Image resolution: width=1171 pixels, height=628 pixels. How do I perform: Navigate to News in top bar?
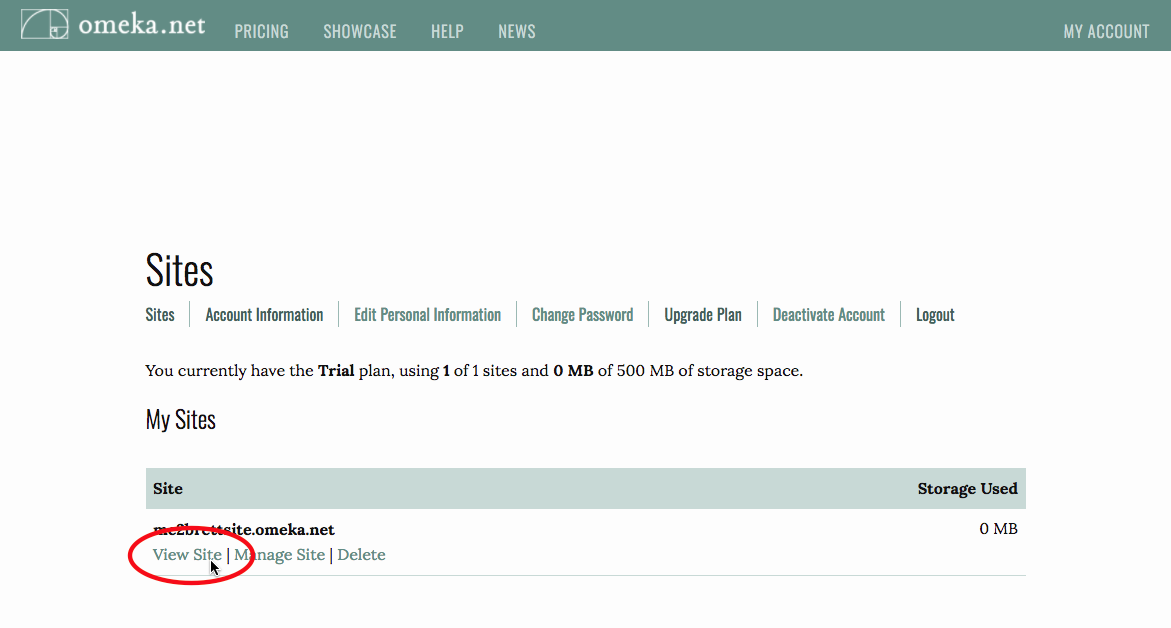[x=517, y=32]
